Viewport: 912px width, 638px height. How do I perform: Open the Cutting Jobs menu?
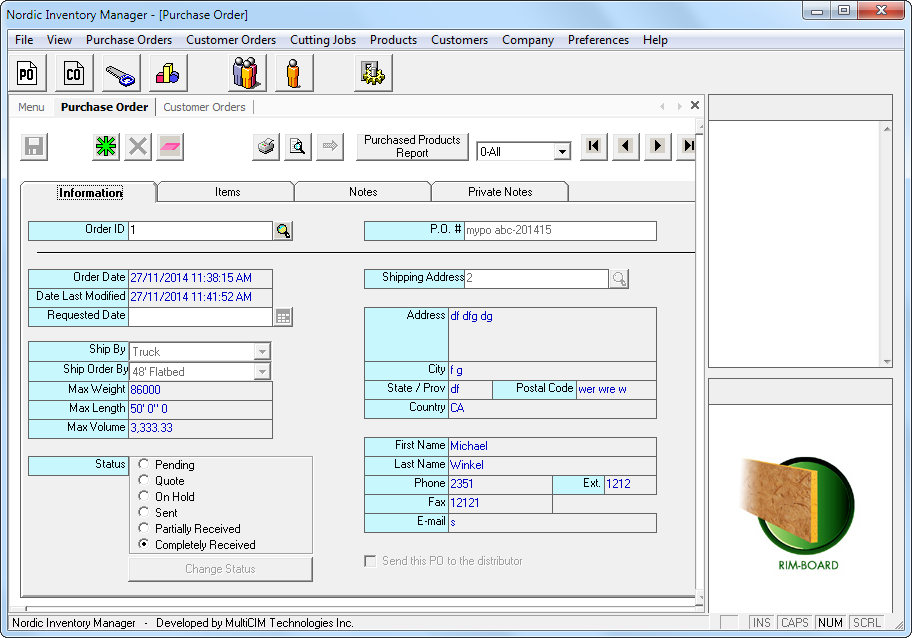tap(323, 40)
